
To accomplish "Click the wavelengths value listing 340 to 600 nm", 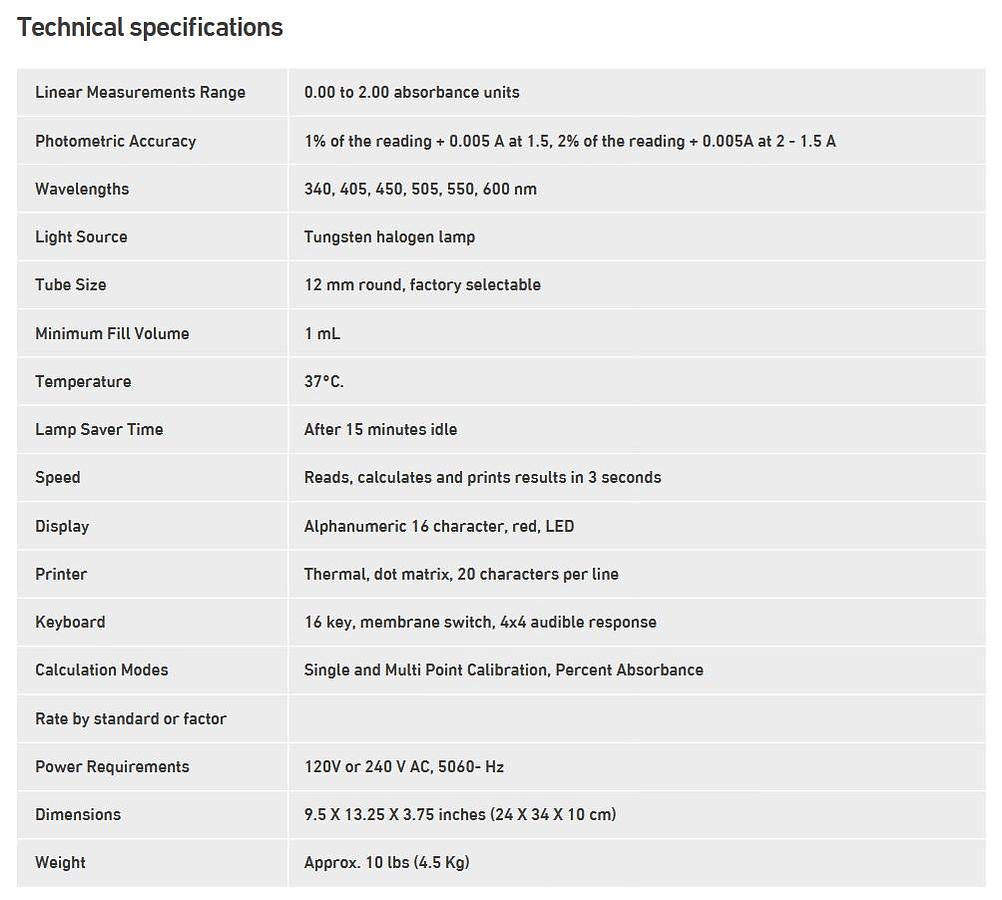I will click(420, 189).
